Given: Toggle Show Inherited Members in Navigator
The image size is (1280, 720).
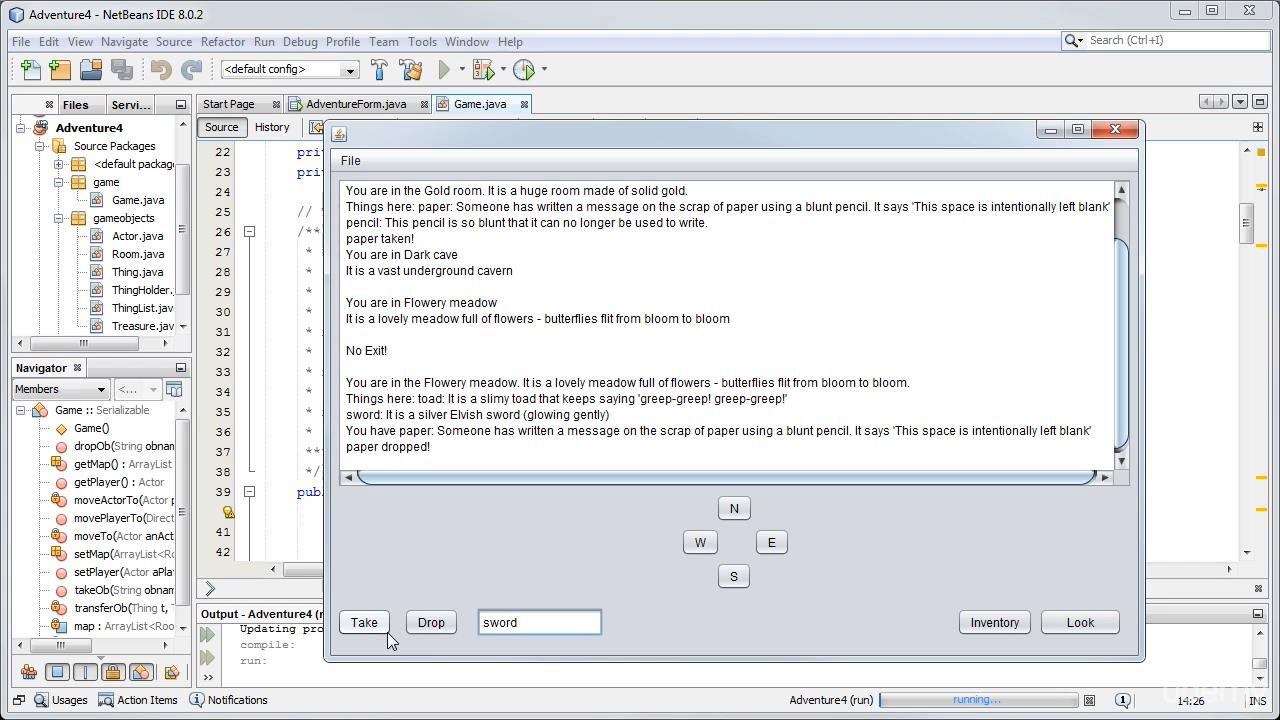Looking at the screenshot, I should pyautogui.click(x=29, y=672).
